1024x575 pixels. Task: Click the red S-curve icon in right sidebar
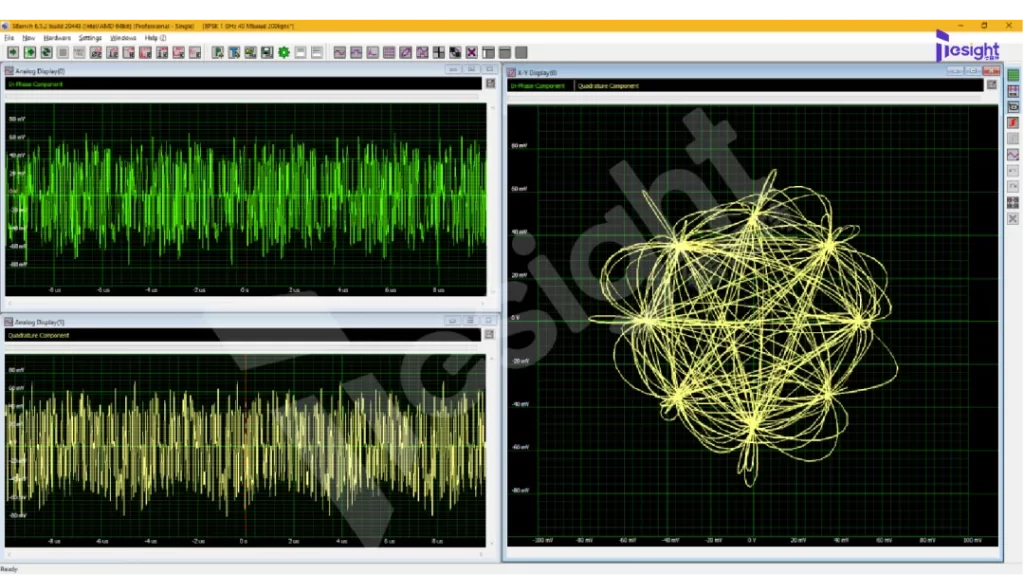click(1013, 123)
